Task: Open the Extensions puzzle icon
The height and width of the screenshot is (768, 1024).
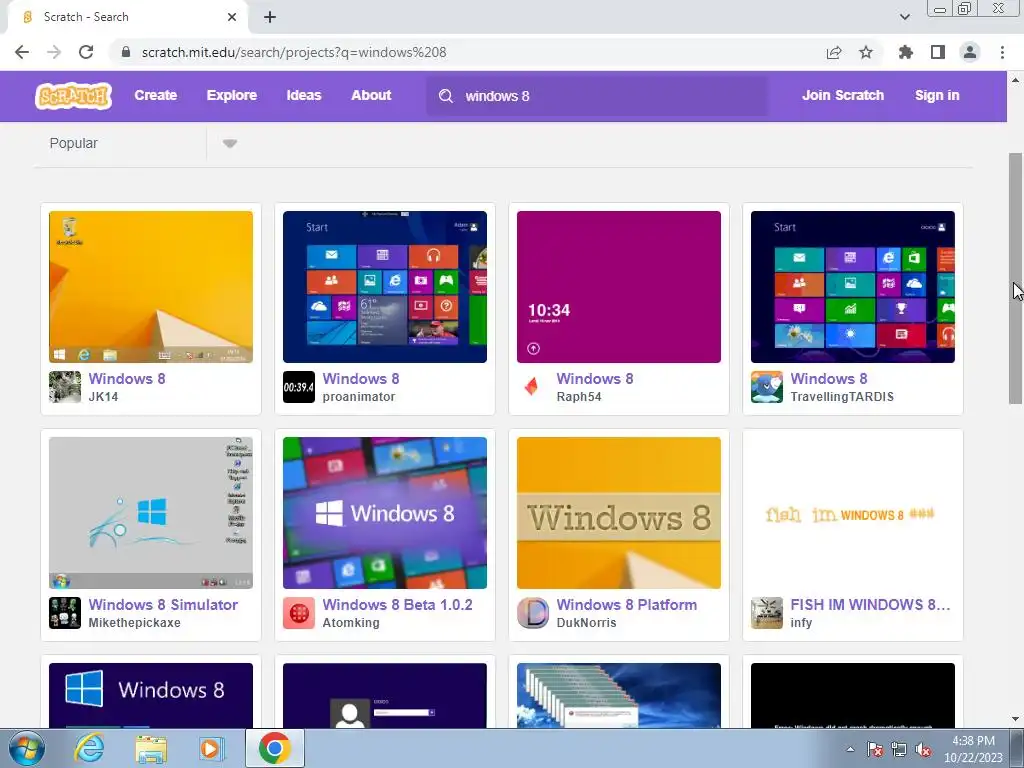Action: tap(905, 52)
